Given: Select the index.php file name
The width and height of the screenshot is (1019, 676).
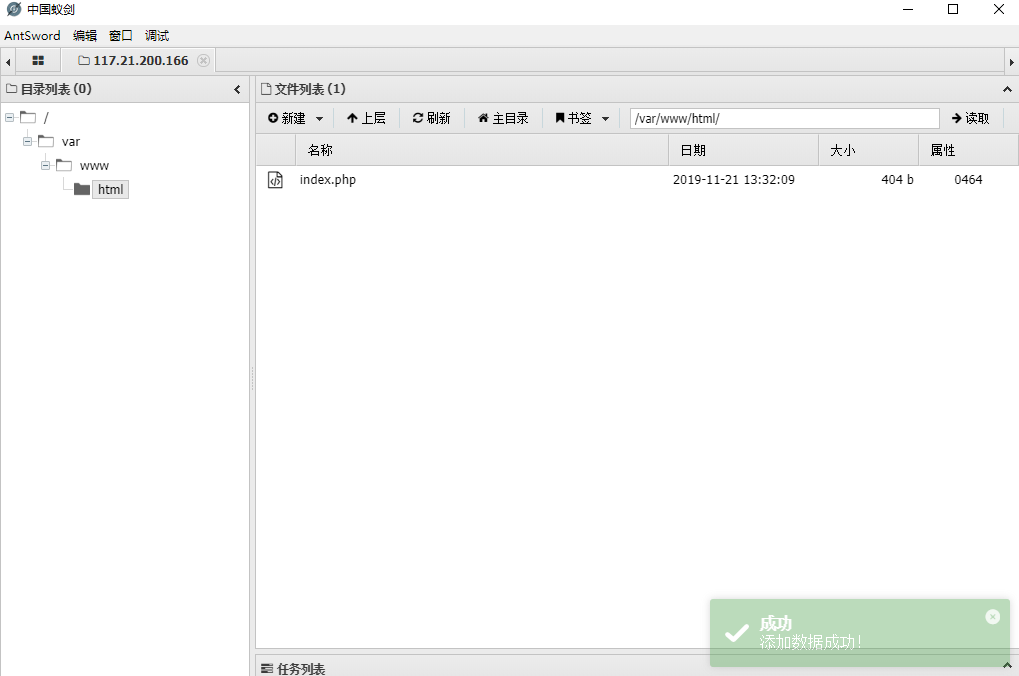Looking at the screenshot, I should (328, 179).
